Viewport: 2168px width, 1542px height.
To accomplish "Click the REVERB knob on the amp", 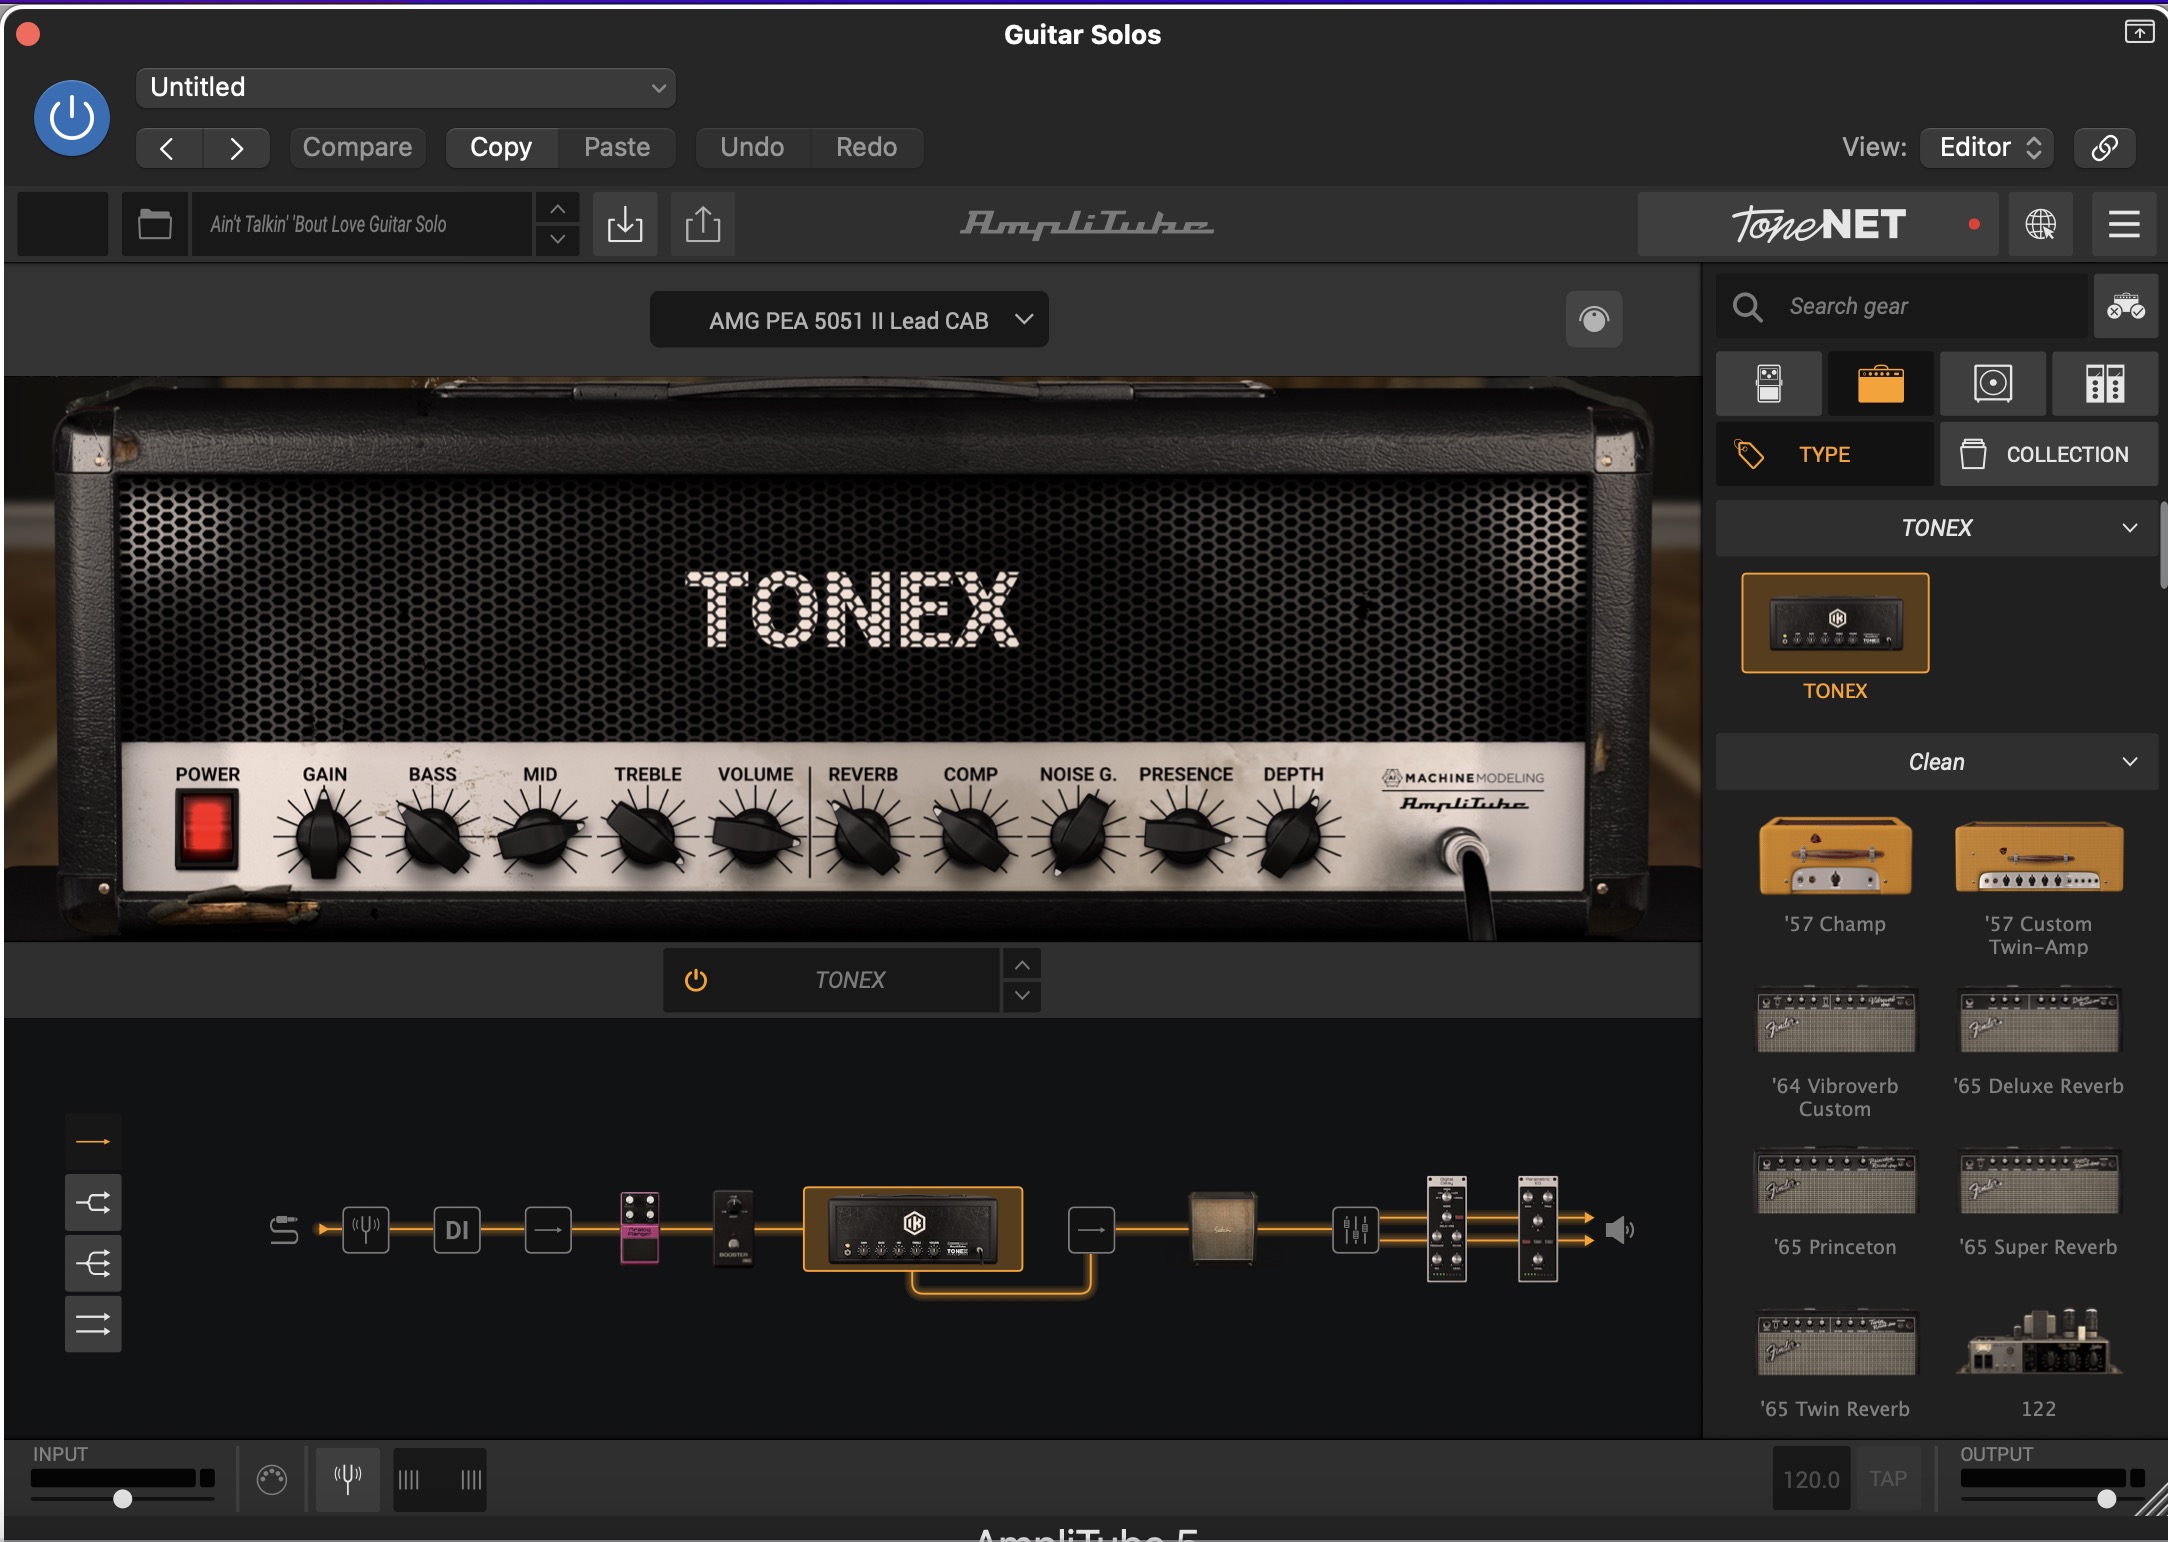I will coord(863,834).
